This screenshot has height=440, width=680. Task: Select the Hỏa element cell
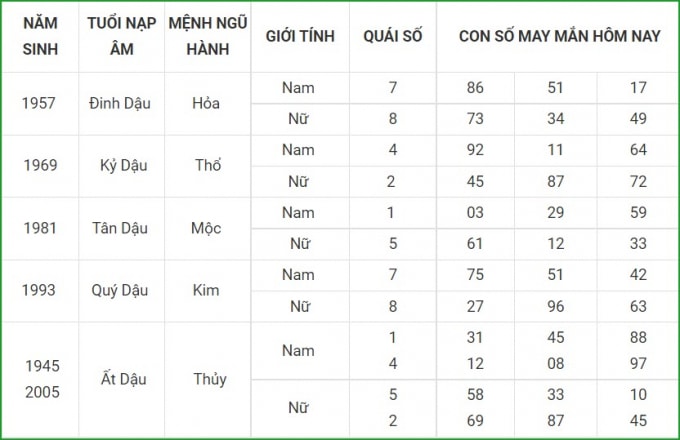coord(206,104)
